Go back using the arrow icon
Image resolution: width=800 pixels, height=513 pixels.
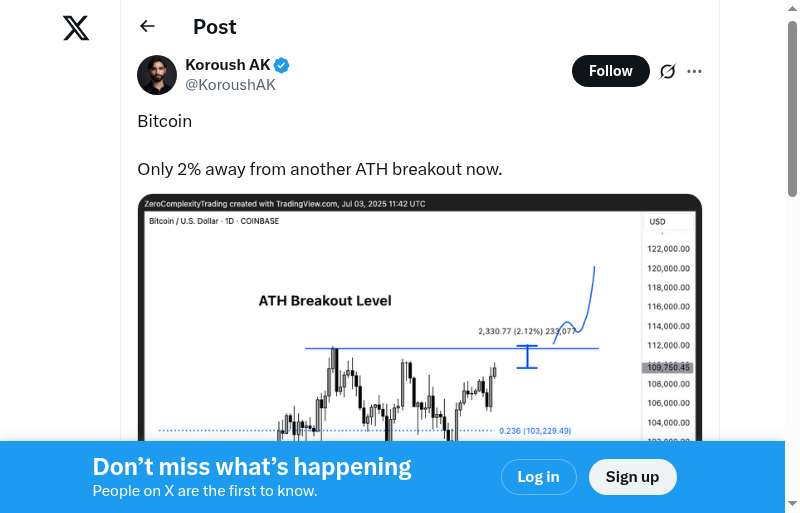pyautogui.click(x=148, y=27)
